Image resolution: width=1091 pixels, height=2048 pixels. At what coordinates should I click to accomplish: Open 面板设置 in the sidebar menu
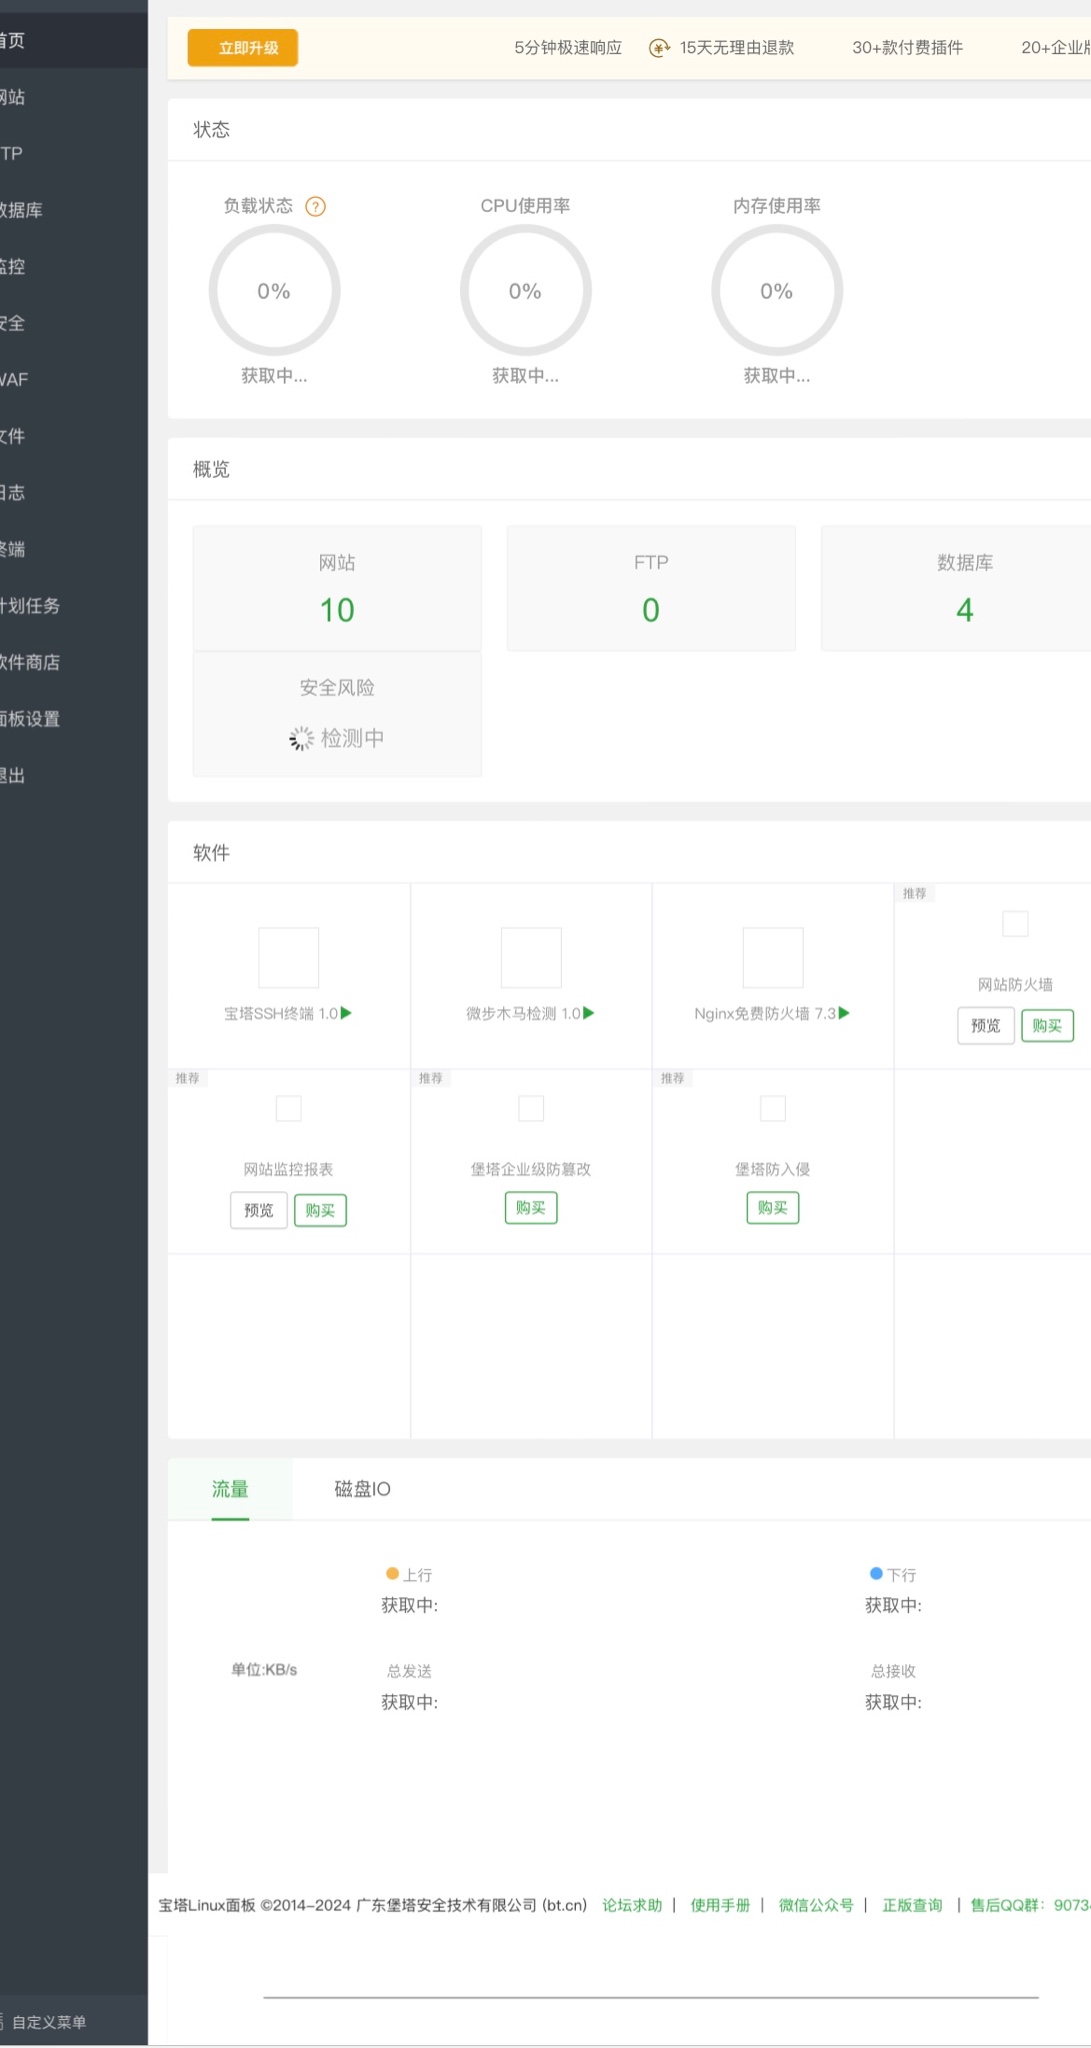[32, 719]
